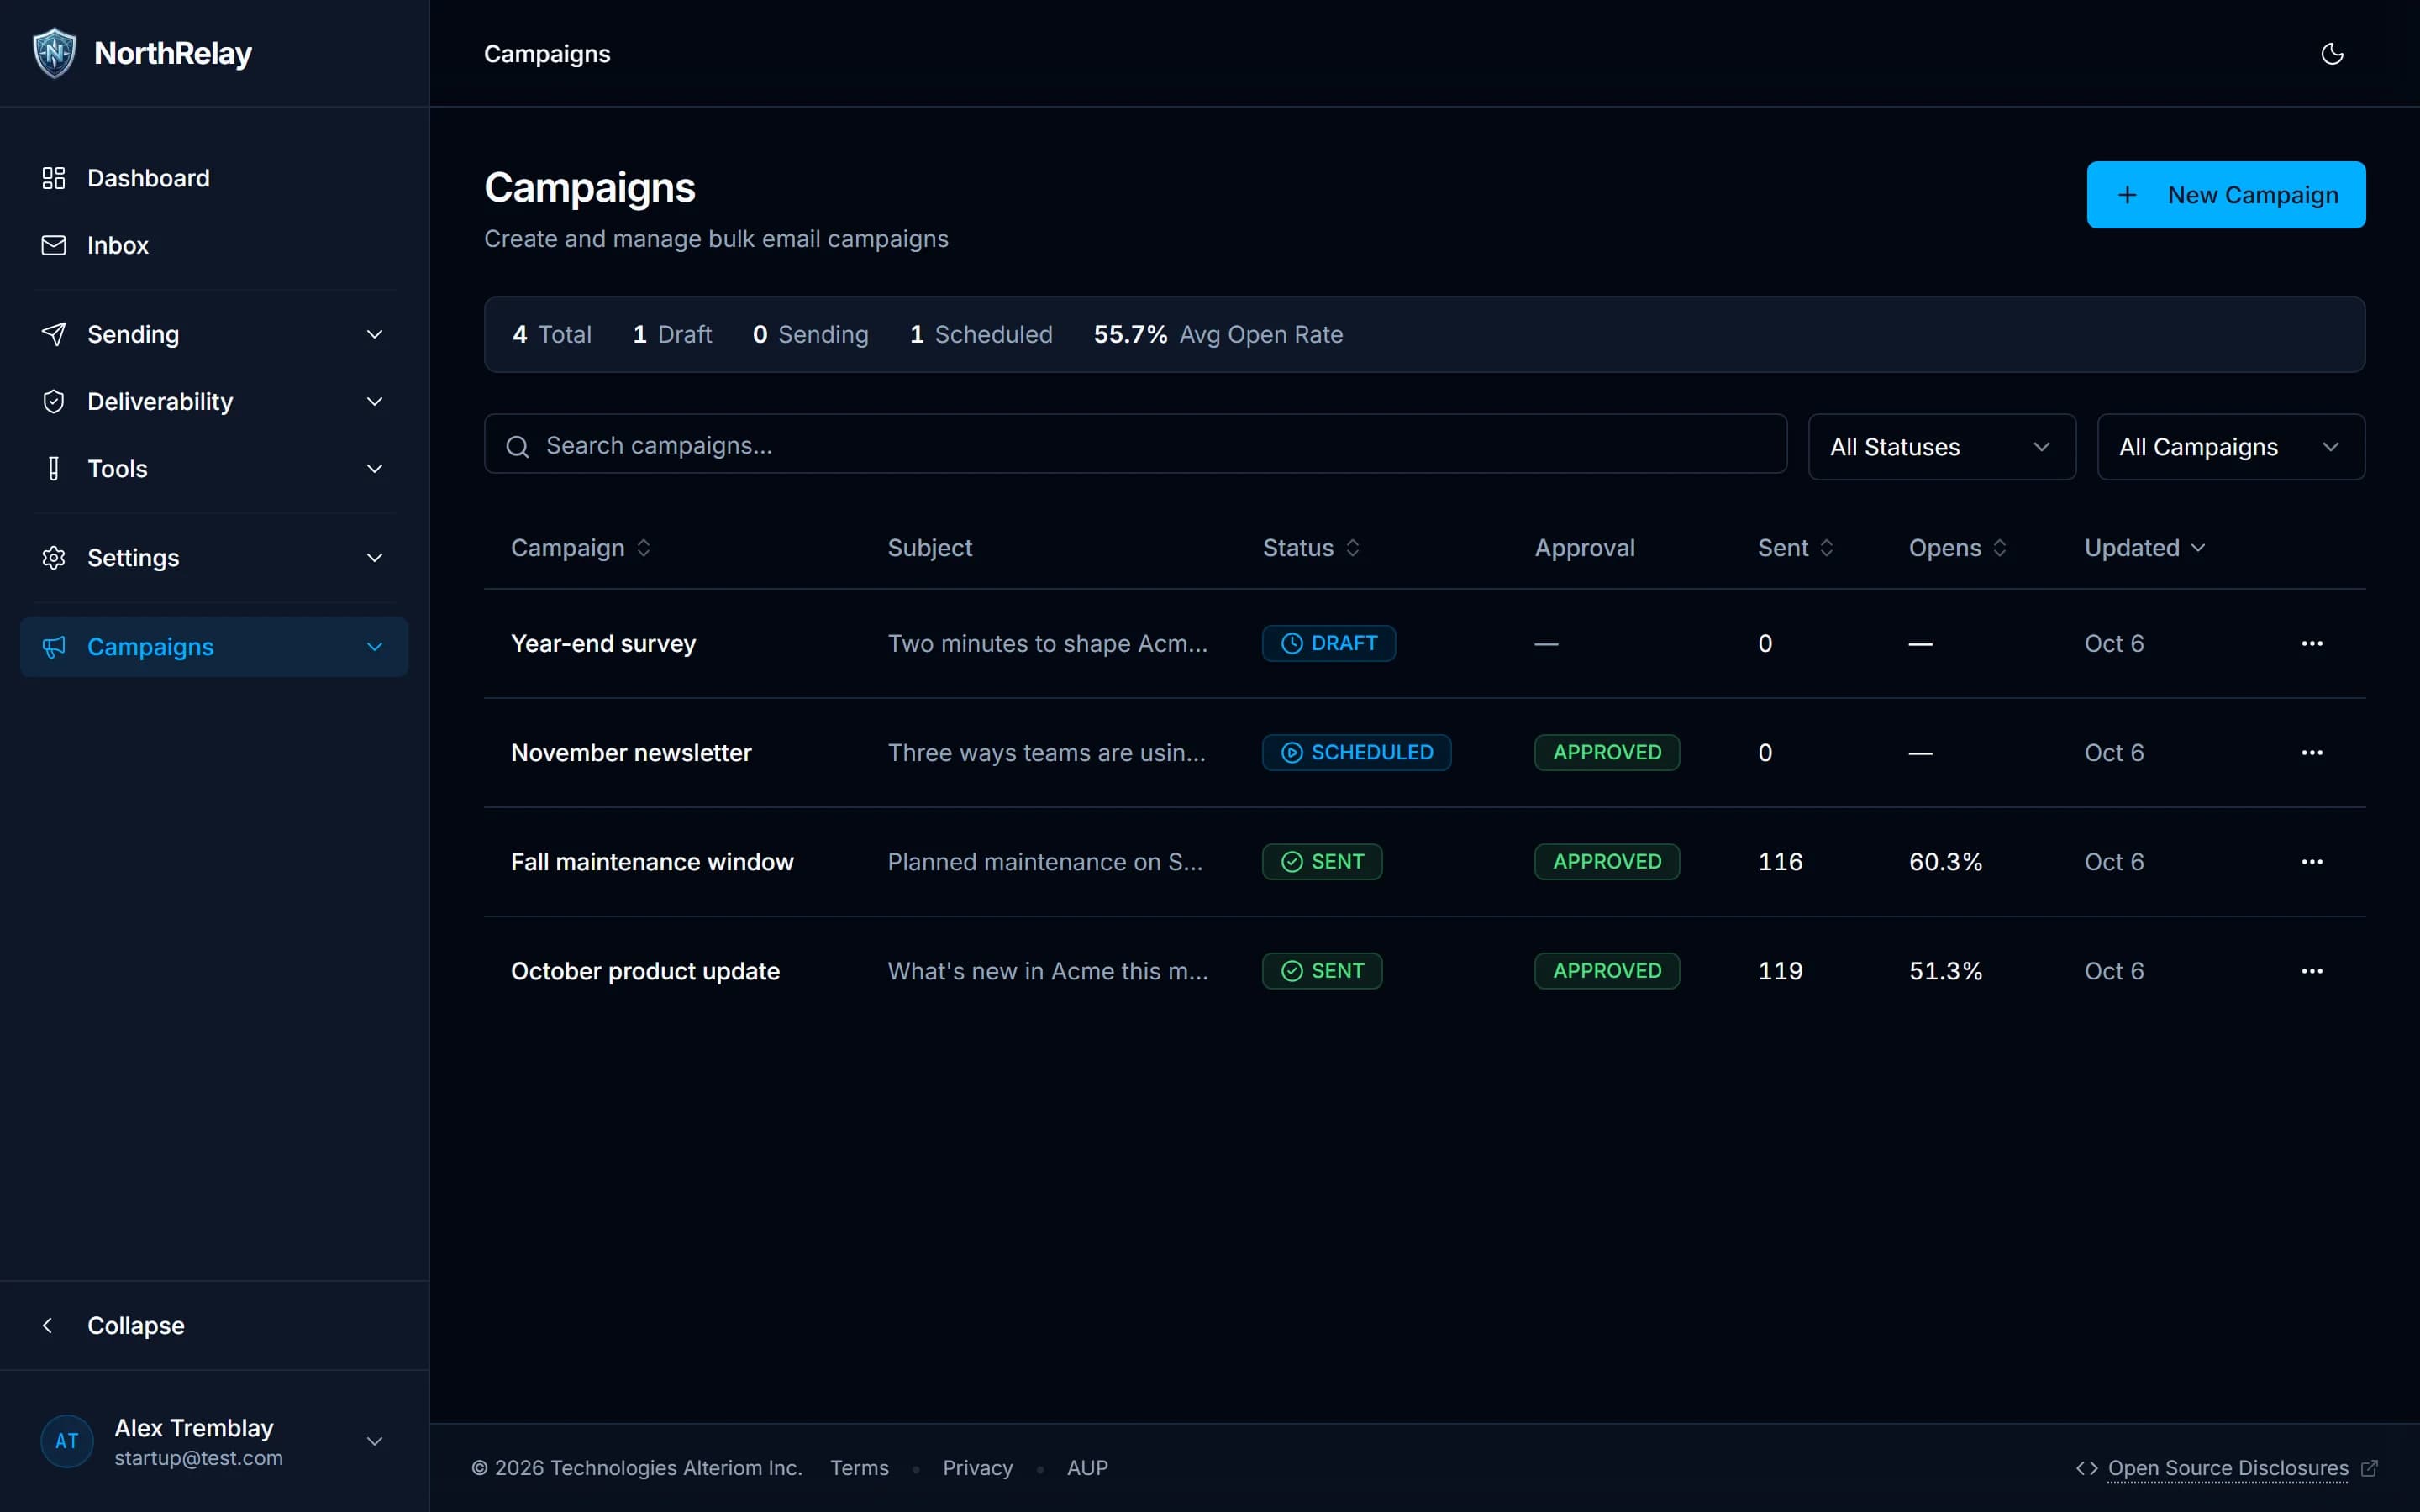Sort by Status column
Viewport: 2420px width, 1512px height.
1311,547
